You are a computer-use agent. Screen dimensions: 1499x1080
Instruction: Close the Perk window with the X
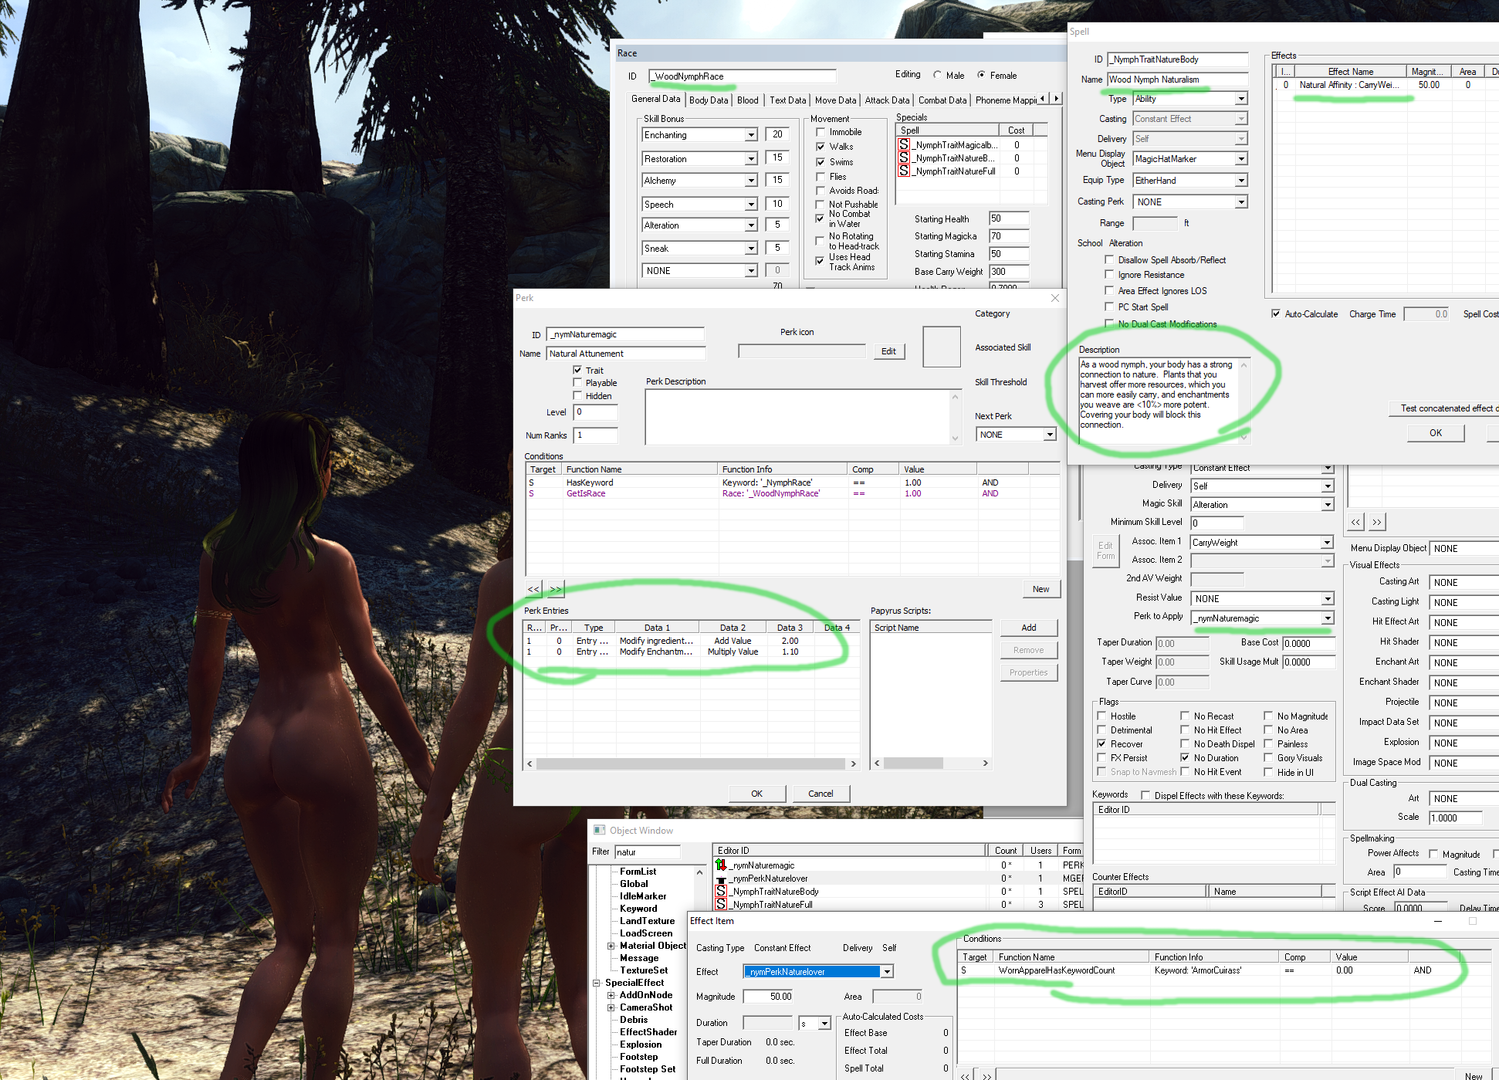pos(1055,298)
